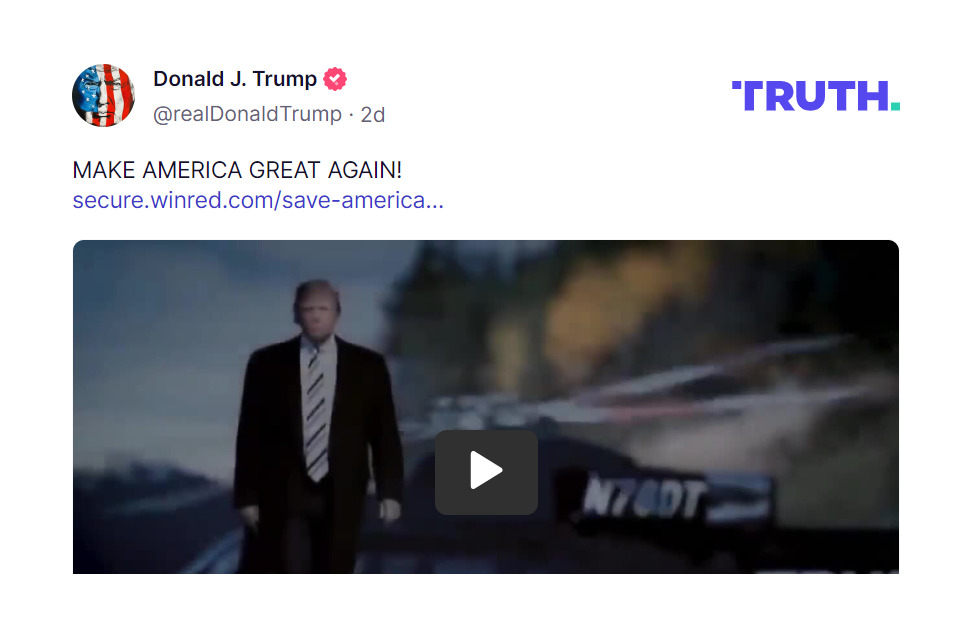Open the @realDonaldTrump handle
The image size is (973, 623).
click(x=247, y=114)
